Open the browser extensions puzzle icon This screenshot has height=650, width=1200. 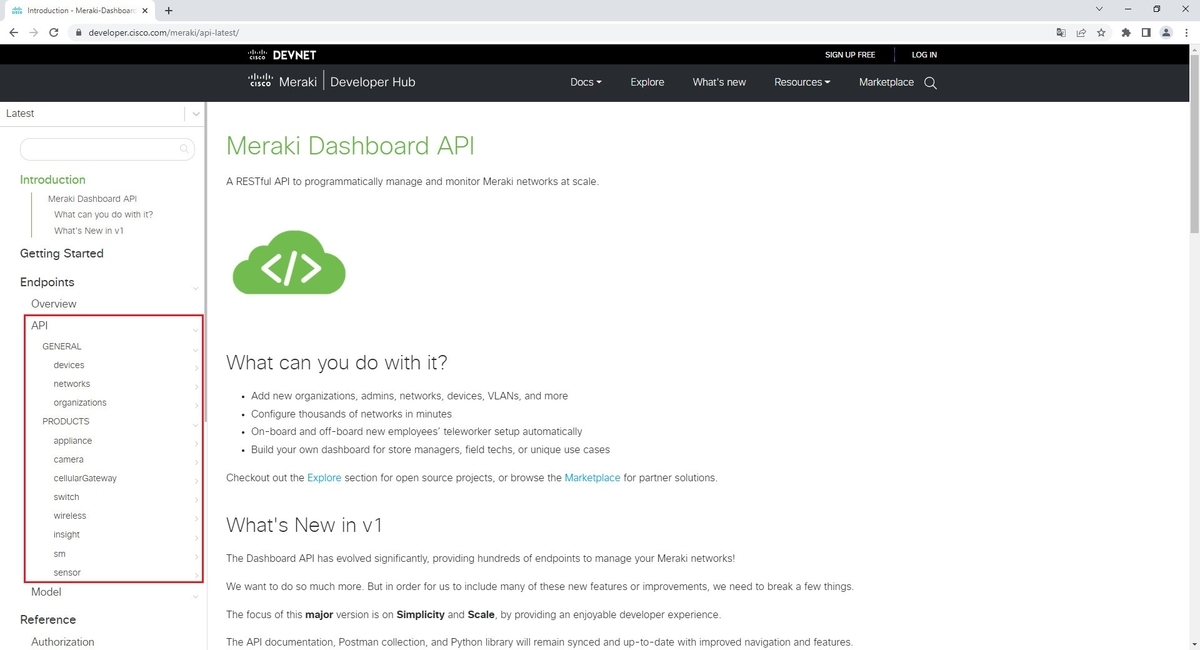point(1126,32)
